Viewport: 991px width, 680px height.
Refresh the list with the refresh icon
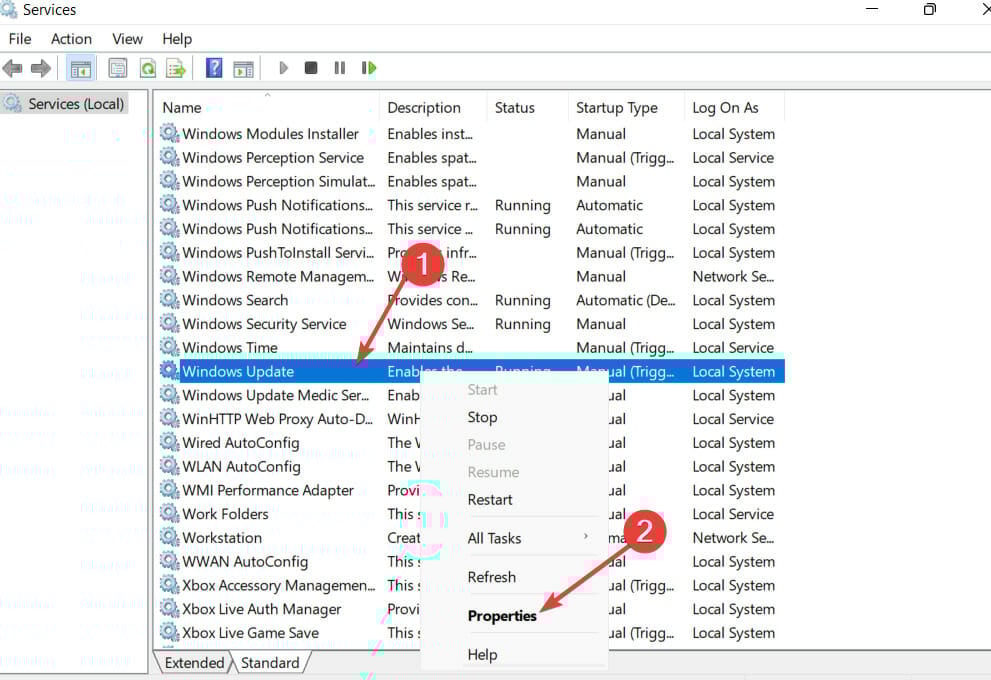click(146, 67)
